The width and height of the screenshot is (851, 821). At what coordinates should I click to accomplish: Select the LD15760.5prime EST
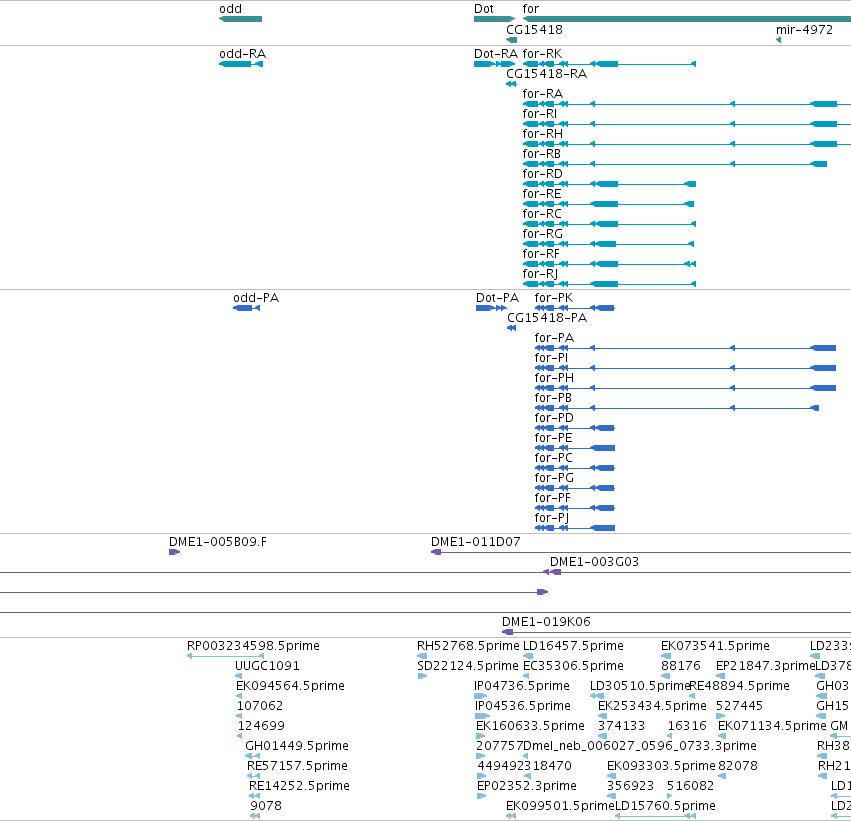655,816
